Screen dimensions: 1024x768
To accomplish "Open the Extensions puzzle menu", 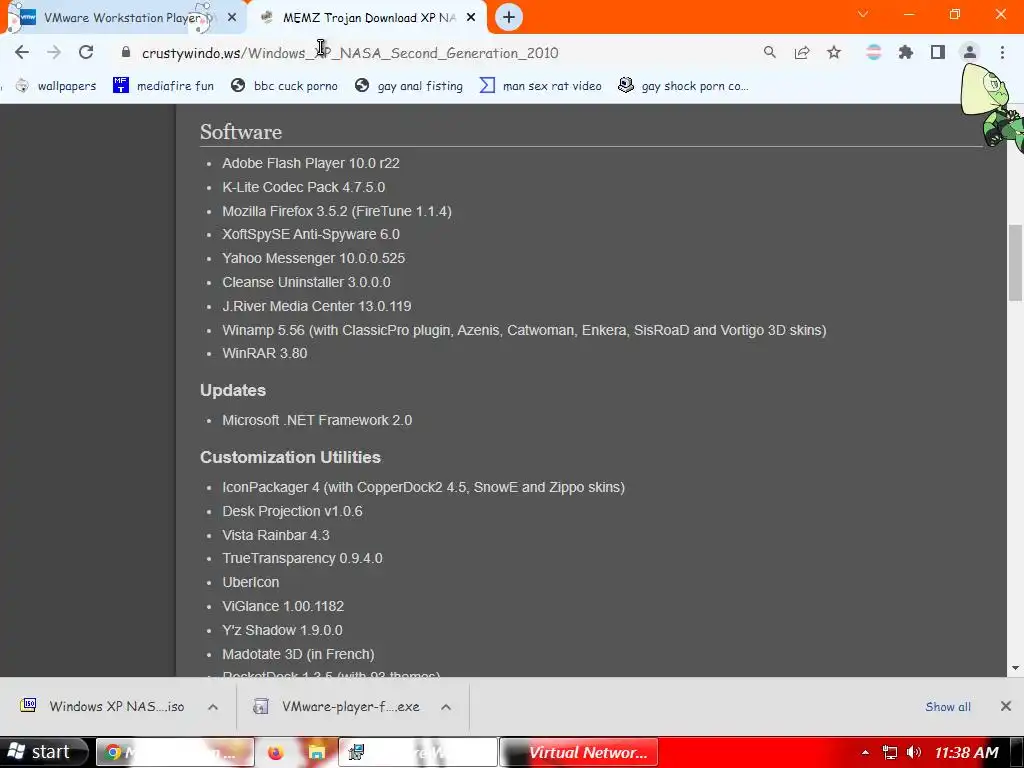I will (x=905, y=52).
